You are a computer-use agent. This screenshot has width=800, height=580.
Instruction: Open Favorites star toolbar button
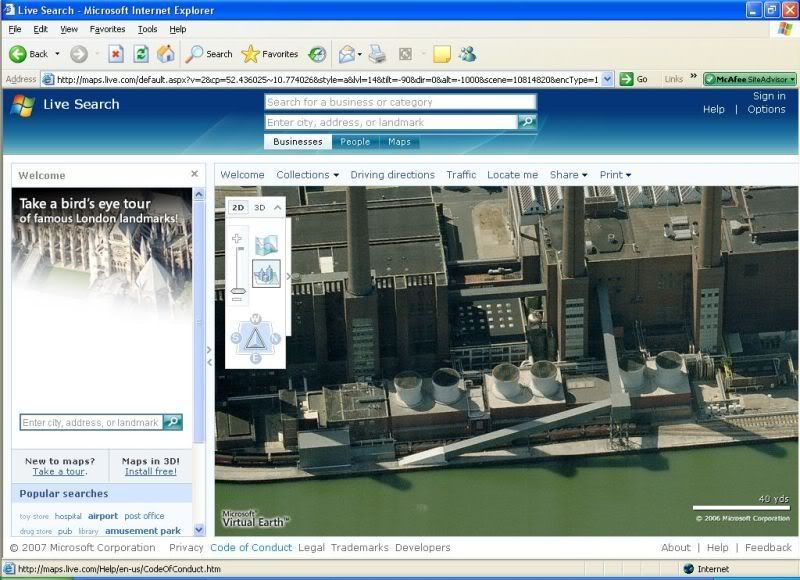270,54
